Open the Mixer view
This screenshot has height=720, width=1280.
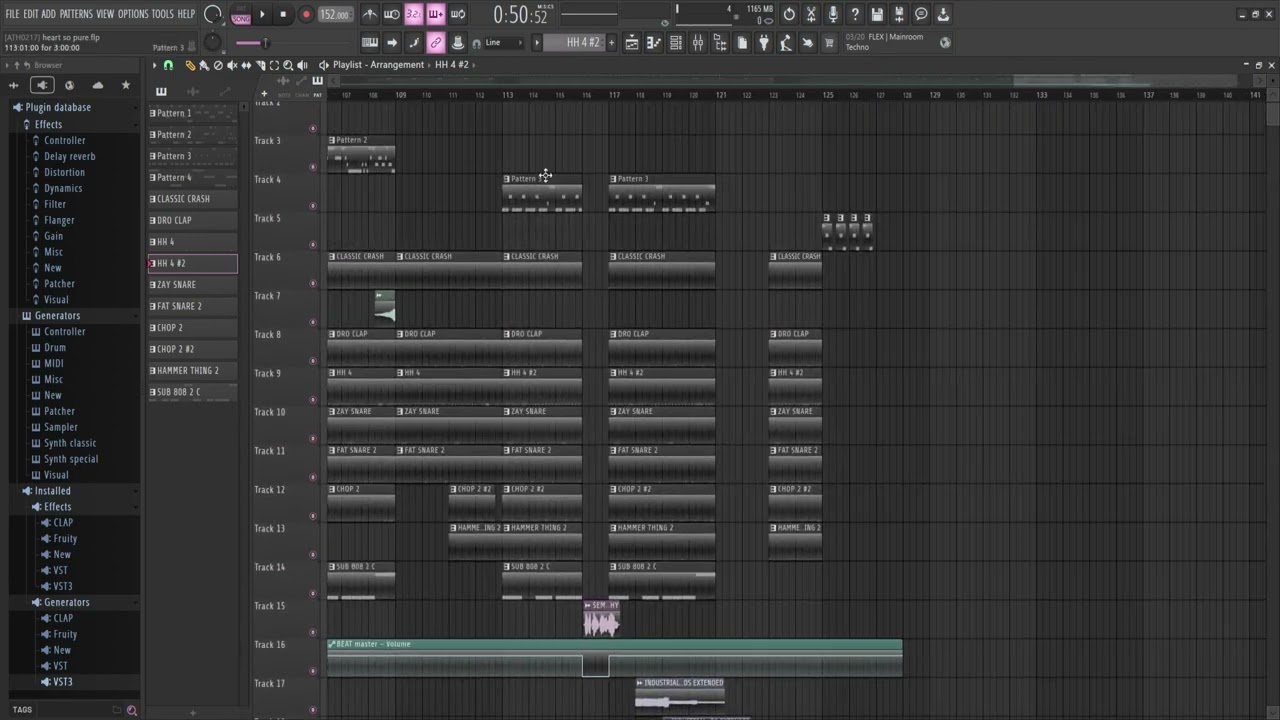[x=698, y=42]
